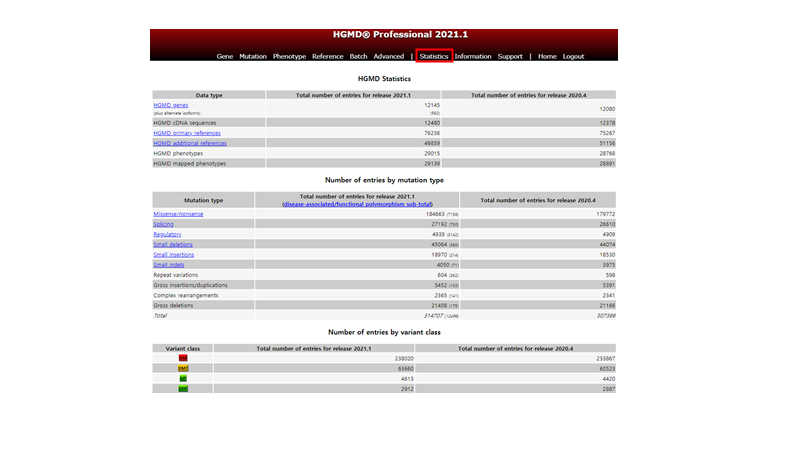The height and width of the screenshot is (450, 800).
Task: Click the total value 314707
Action: point(434,316)
